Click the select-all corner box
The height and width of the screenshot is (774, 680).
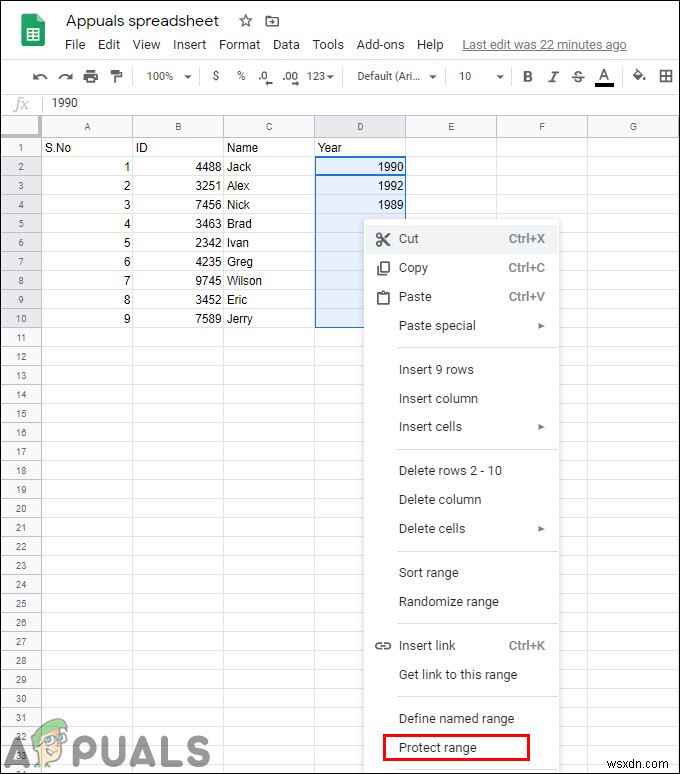click(x=20, y=126)
